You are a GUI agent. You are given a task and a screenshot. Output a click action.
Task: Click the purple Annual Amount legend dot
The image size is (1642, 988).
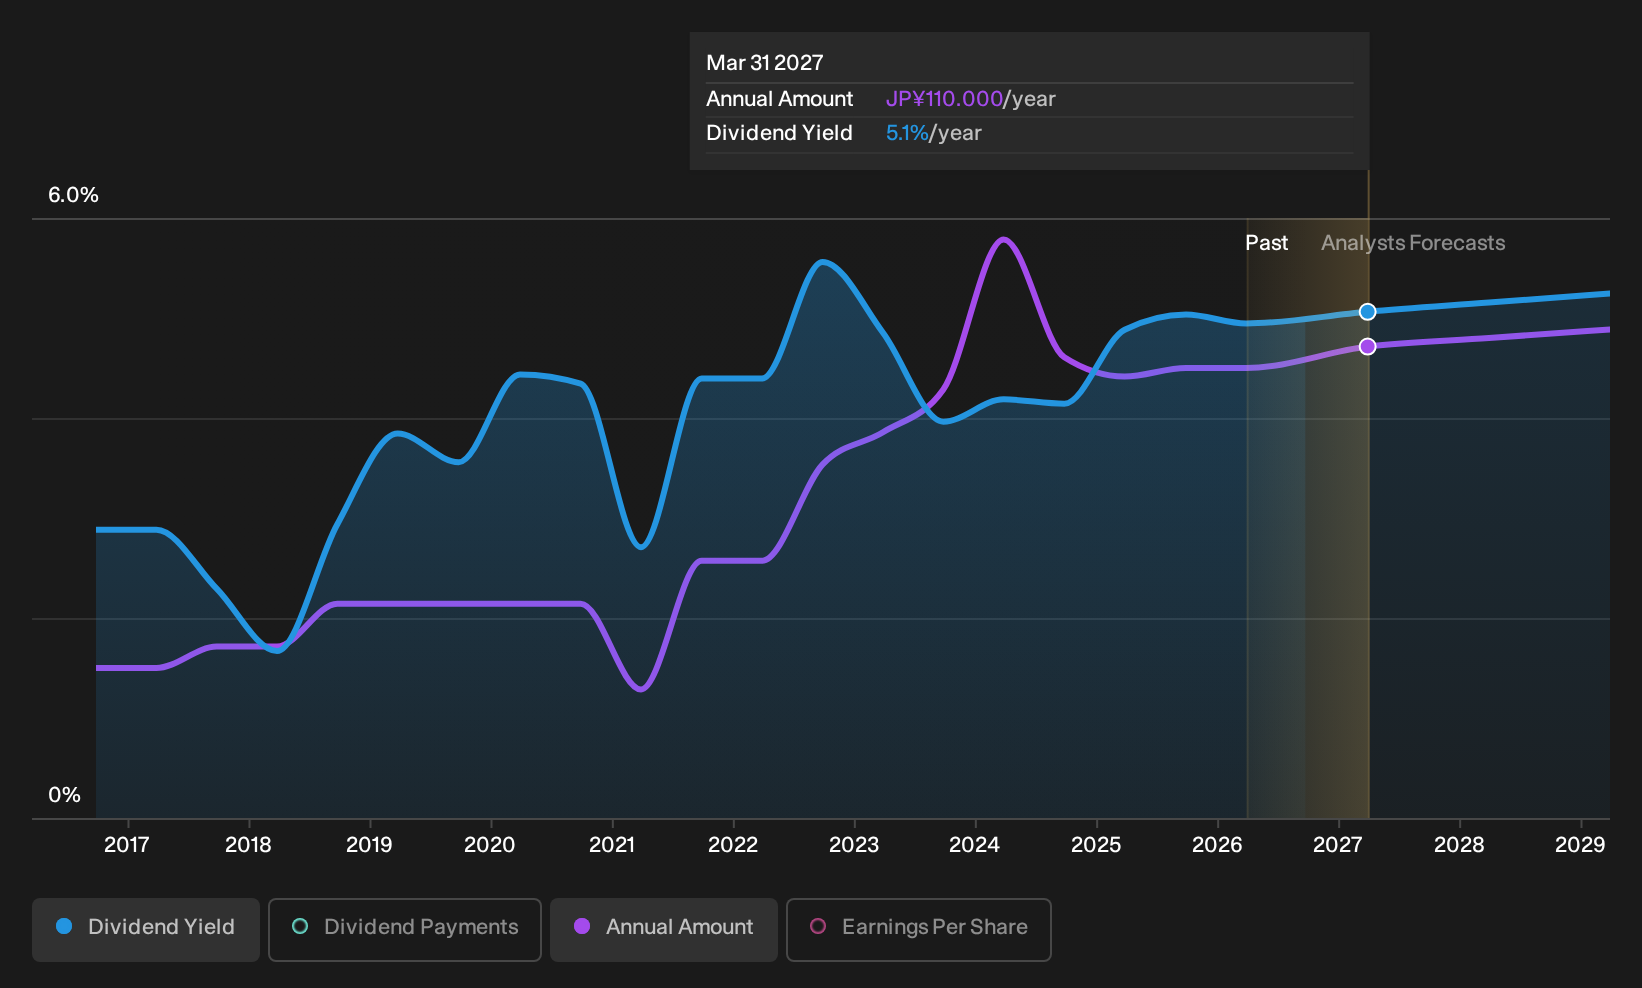tap(582, 926)
